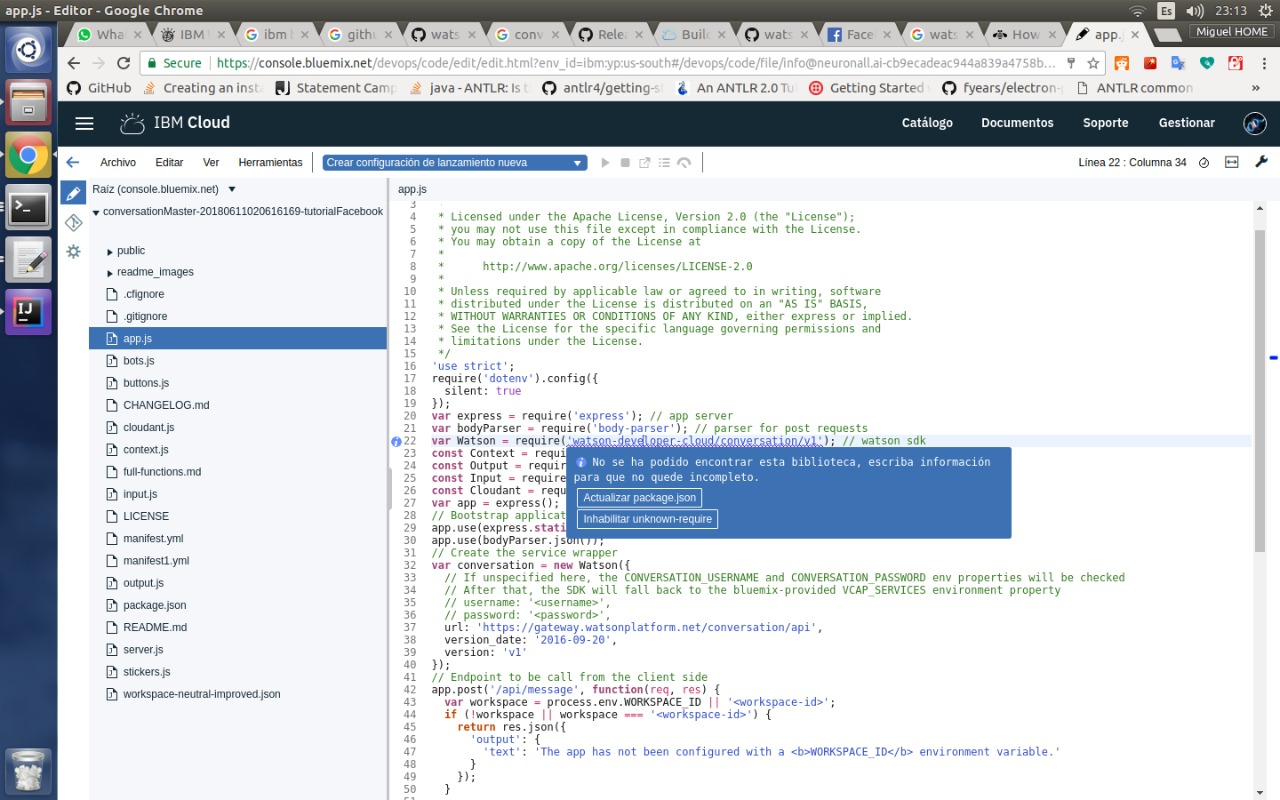The width and height of the screenshot is (1280, 800).
Task: Toggle the split editor width icon
Action: [1232, 162]
